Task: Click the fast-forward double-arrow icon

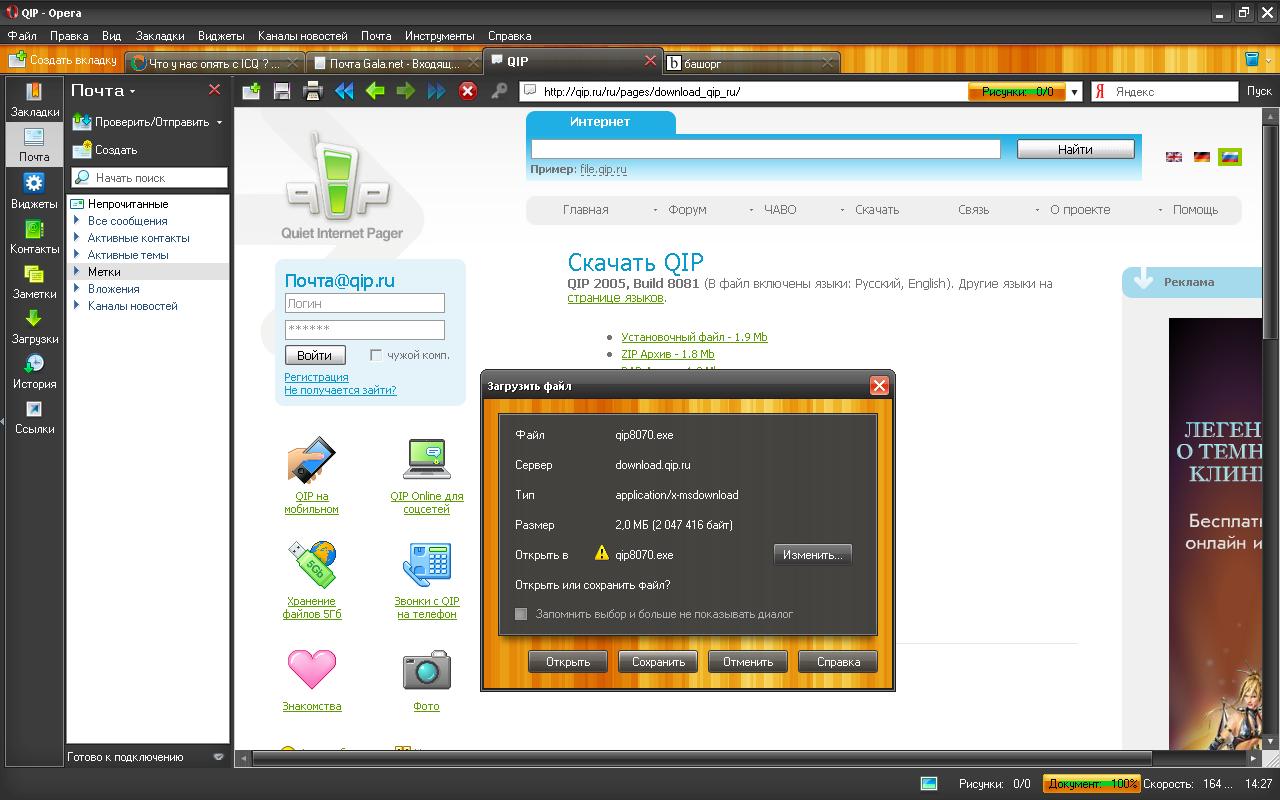Action: (437, 91)
